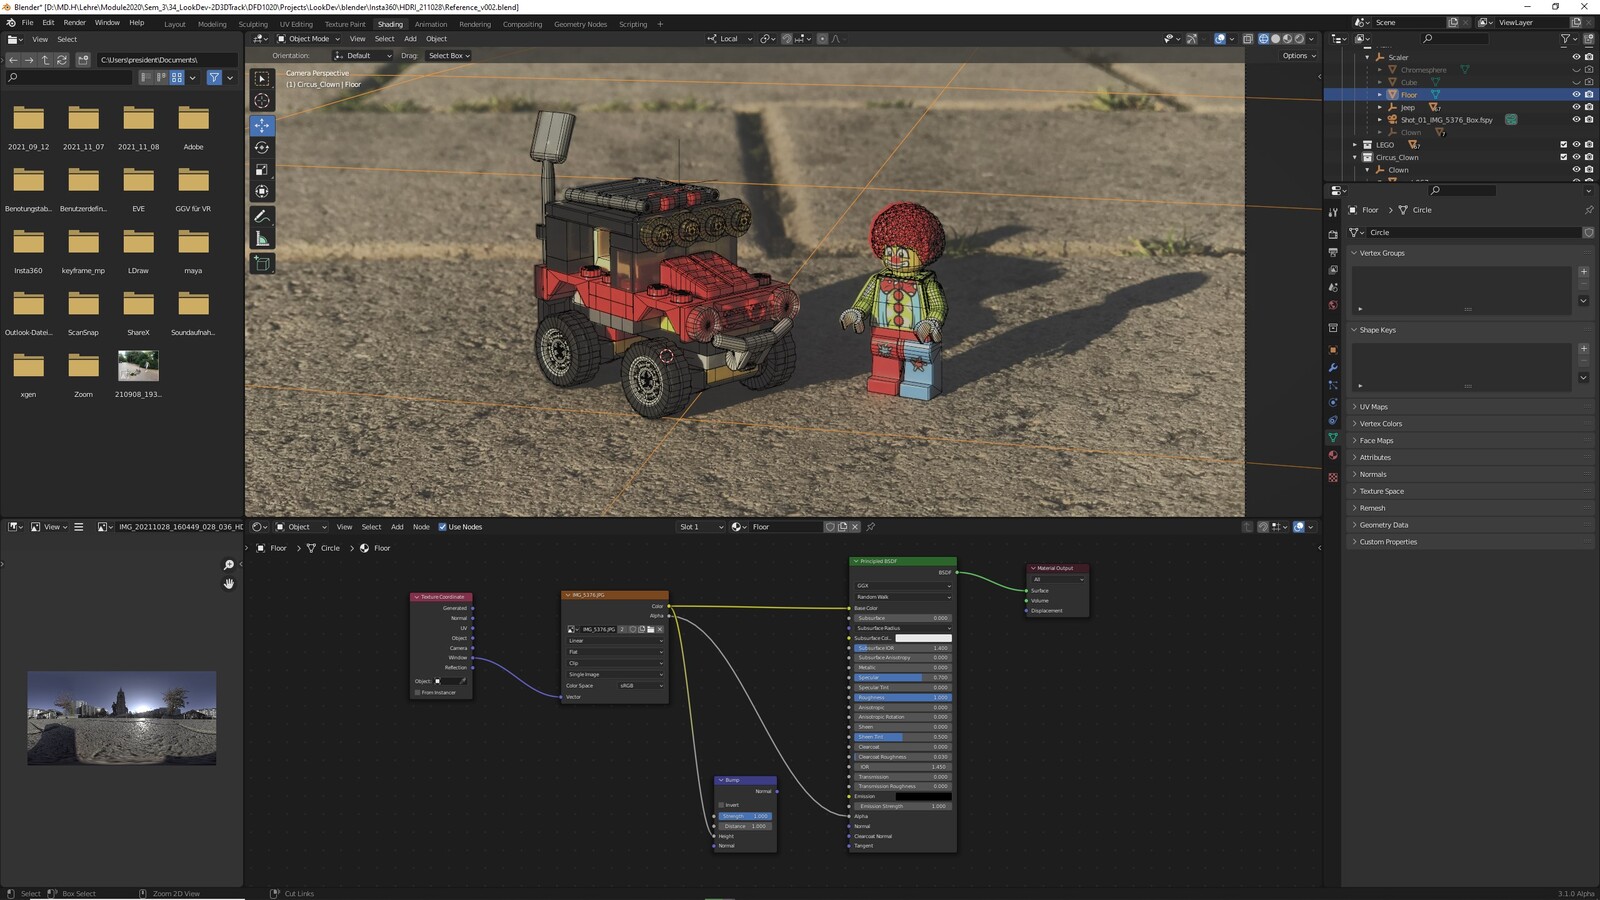Disable Use Nodes checkbox
1600x900 pixels.
pyautogui.click(x=442, y=527)
